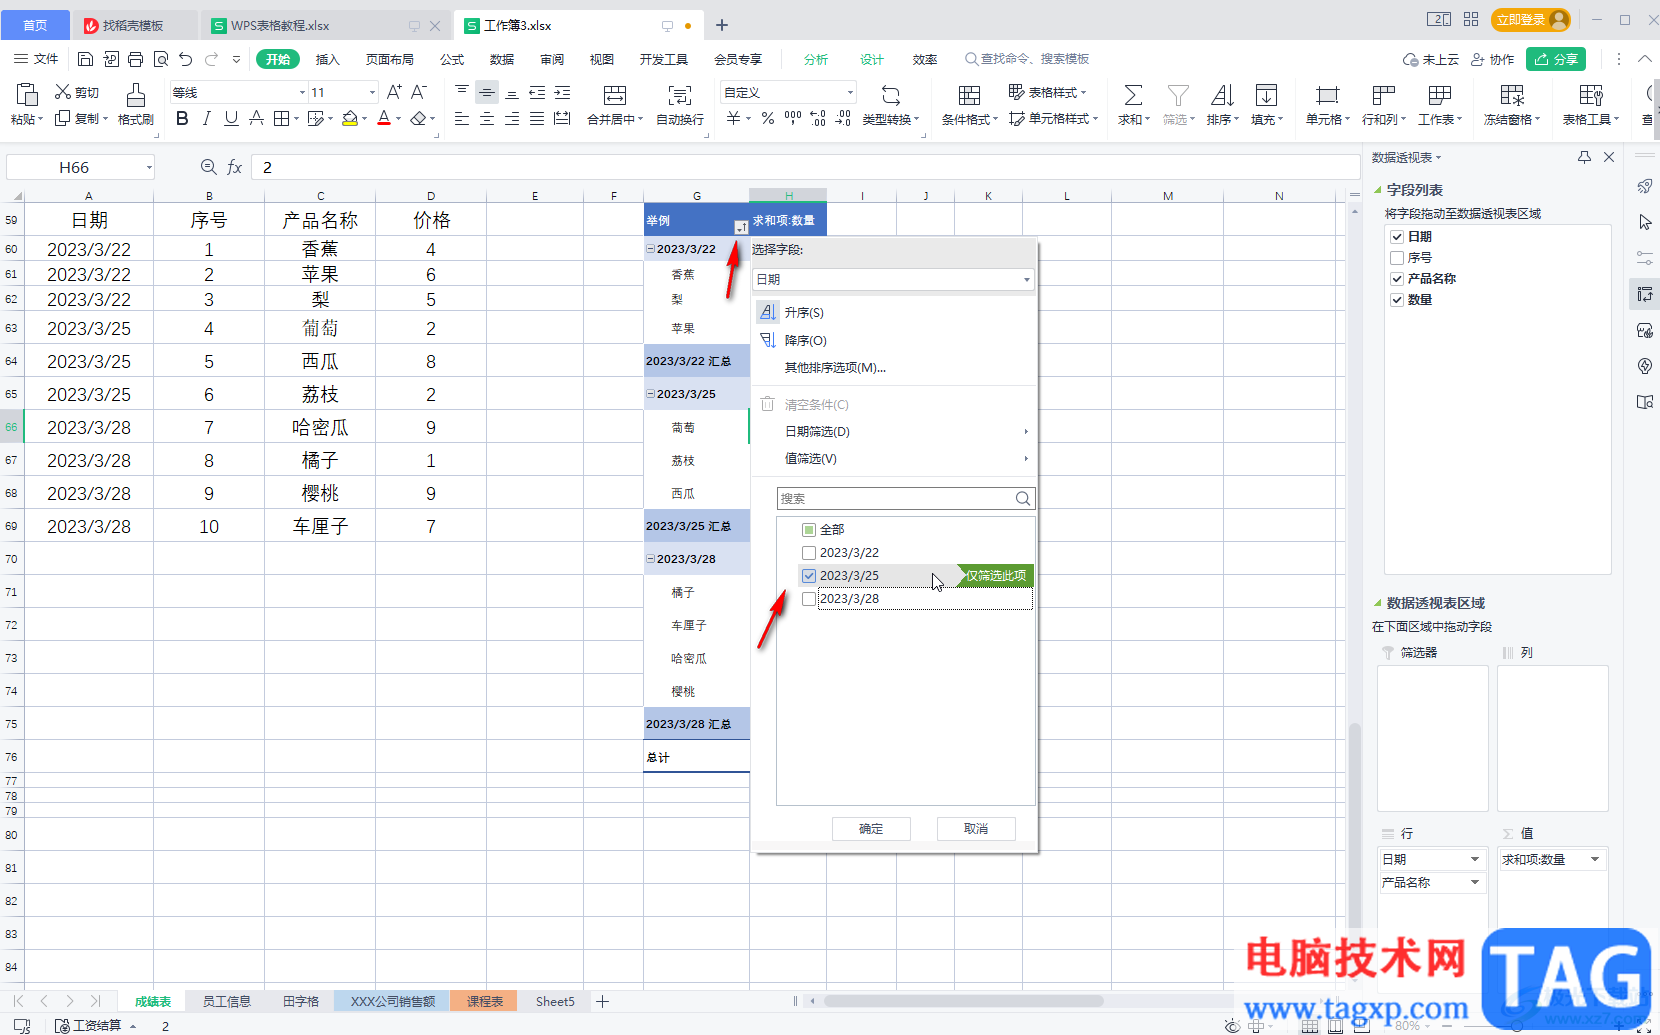Viewport: 1660px width, 1035px height.
Task: Click the Conditional Formatting (条件格式) icon
Action: pos(969,95)
